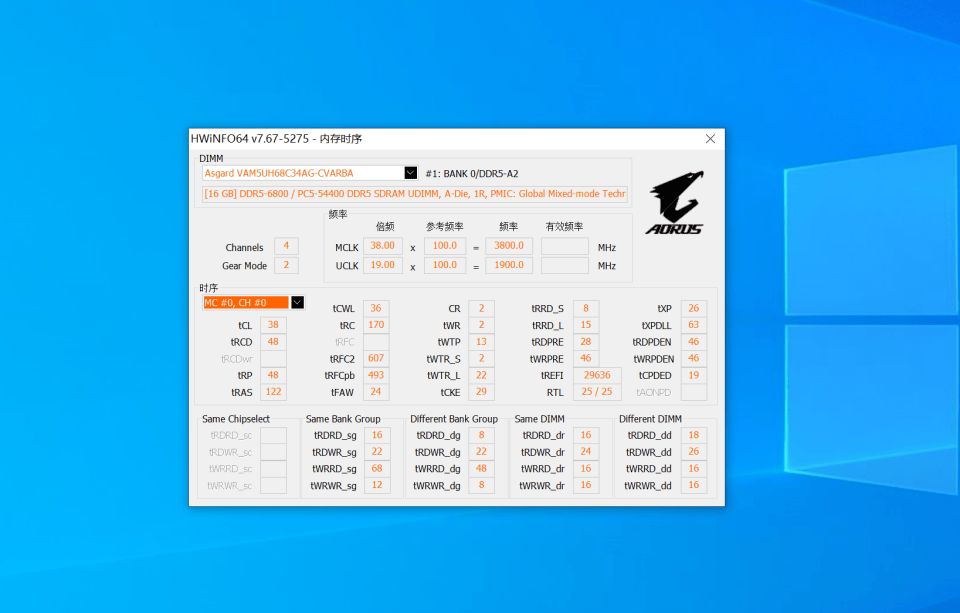
Task: Click tRDWR_dg value 22 under Different Bank Group
Action: pyautogui.click(x=481, y=451)
